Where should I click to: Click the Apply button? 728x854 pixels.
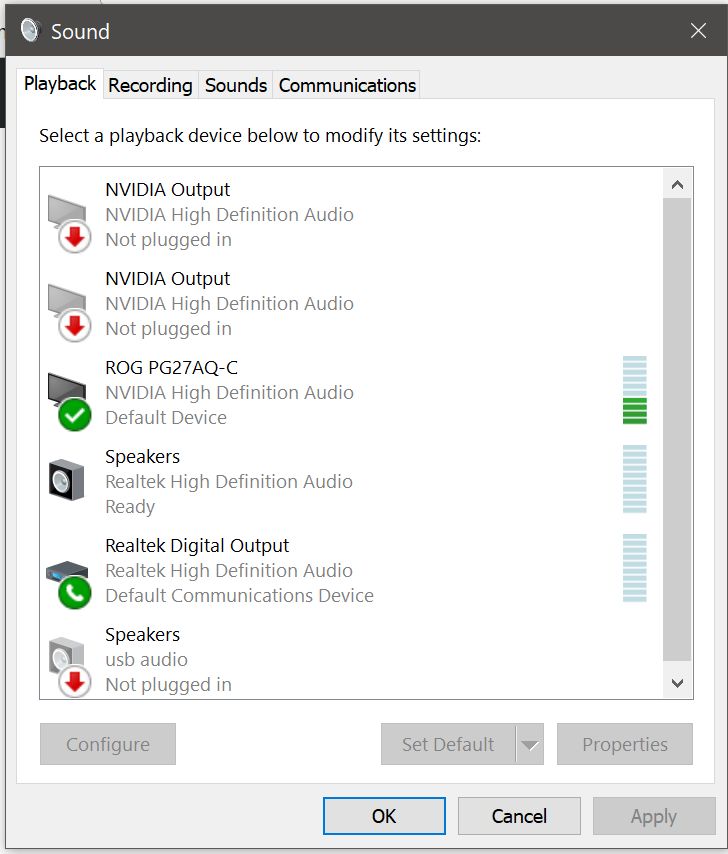[654, 816]
